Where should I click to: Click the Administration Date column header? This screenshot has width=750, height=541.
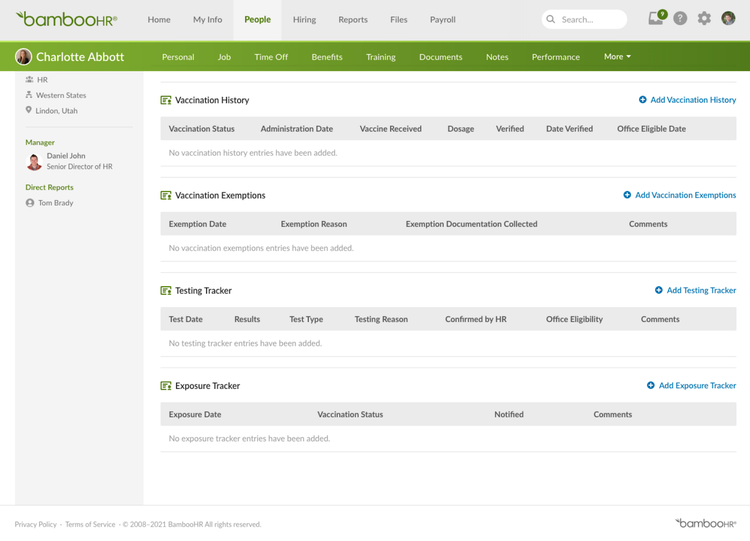coord(297,129)
